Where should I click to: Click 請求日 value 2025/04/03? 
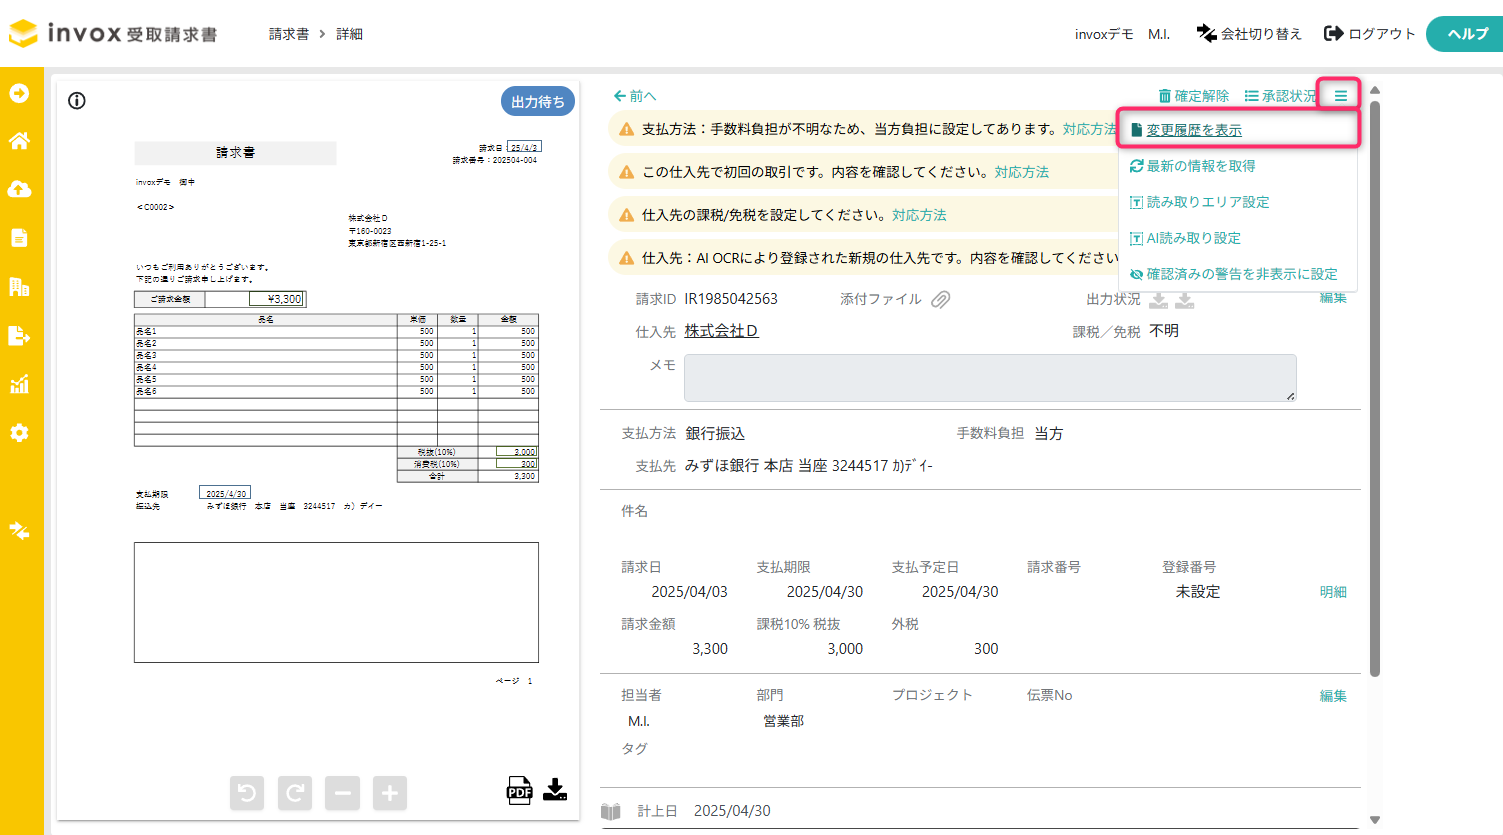coord(689,592)
